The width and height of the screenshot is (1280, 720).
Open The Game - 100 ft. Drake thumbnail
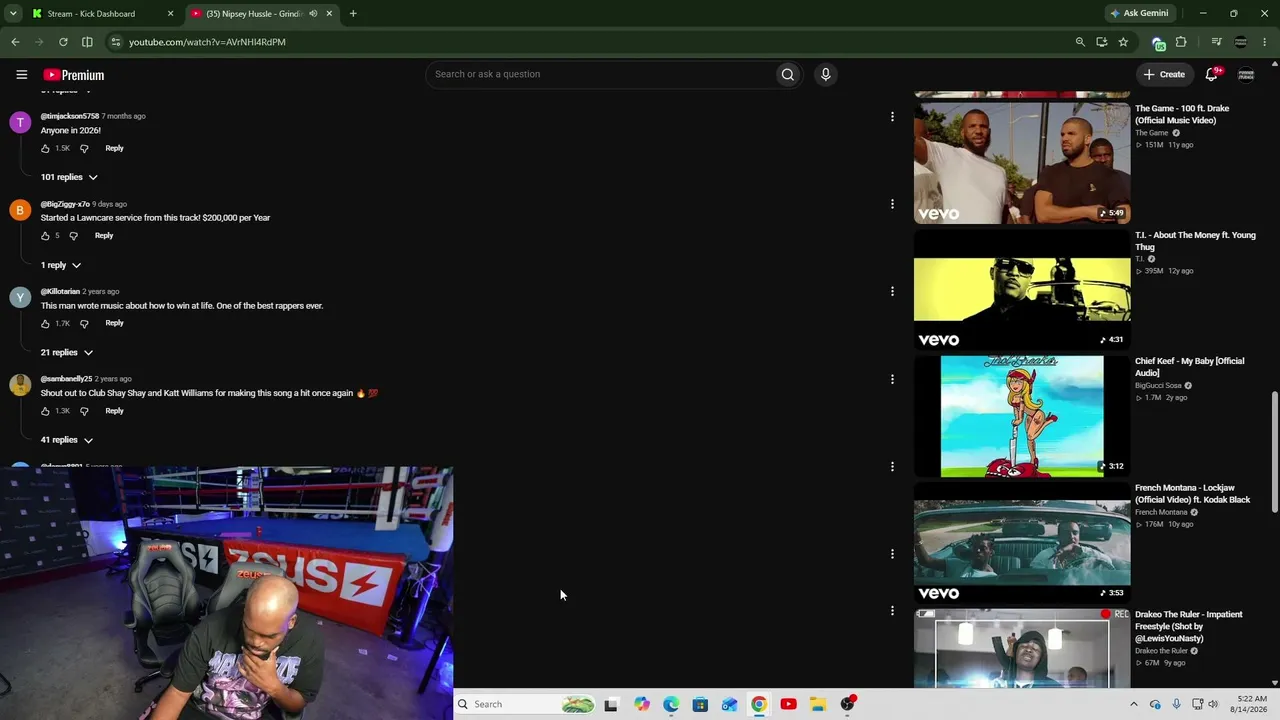1022,163
